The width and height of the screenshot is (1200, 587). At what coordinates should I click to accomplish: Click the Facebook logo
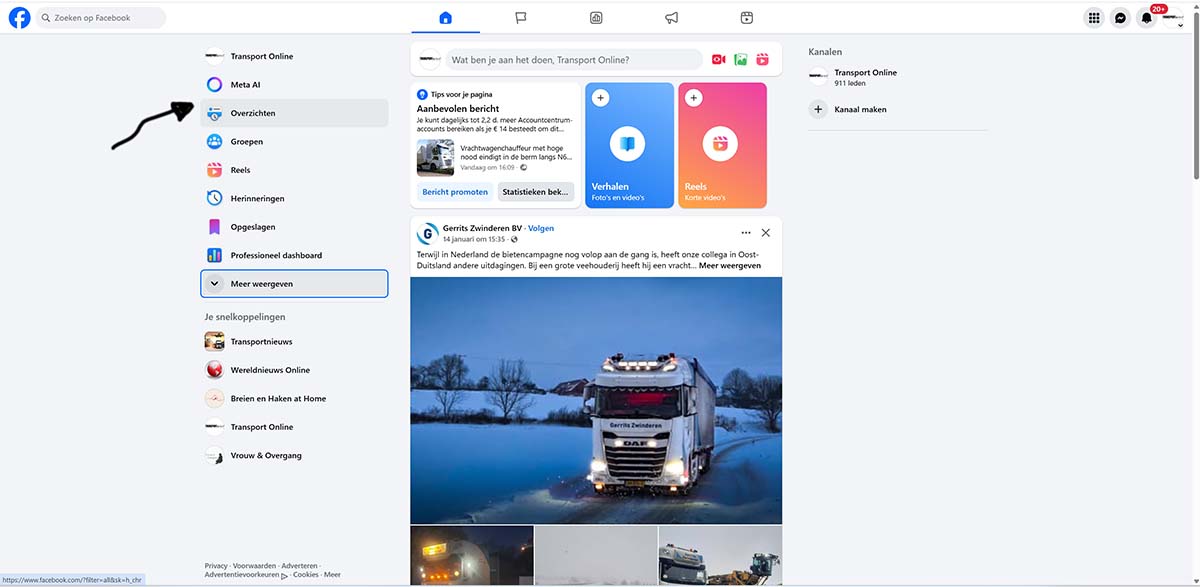pos(19,18)
